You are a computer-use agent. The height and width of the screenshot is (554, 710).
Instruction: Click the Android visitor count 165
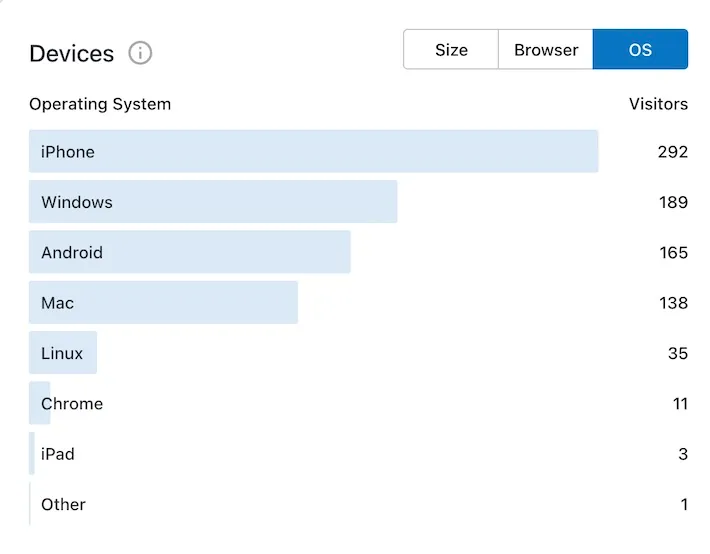tap(673, 252)
